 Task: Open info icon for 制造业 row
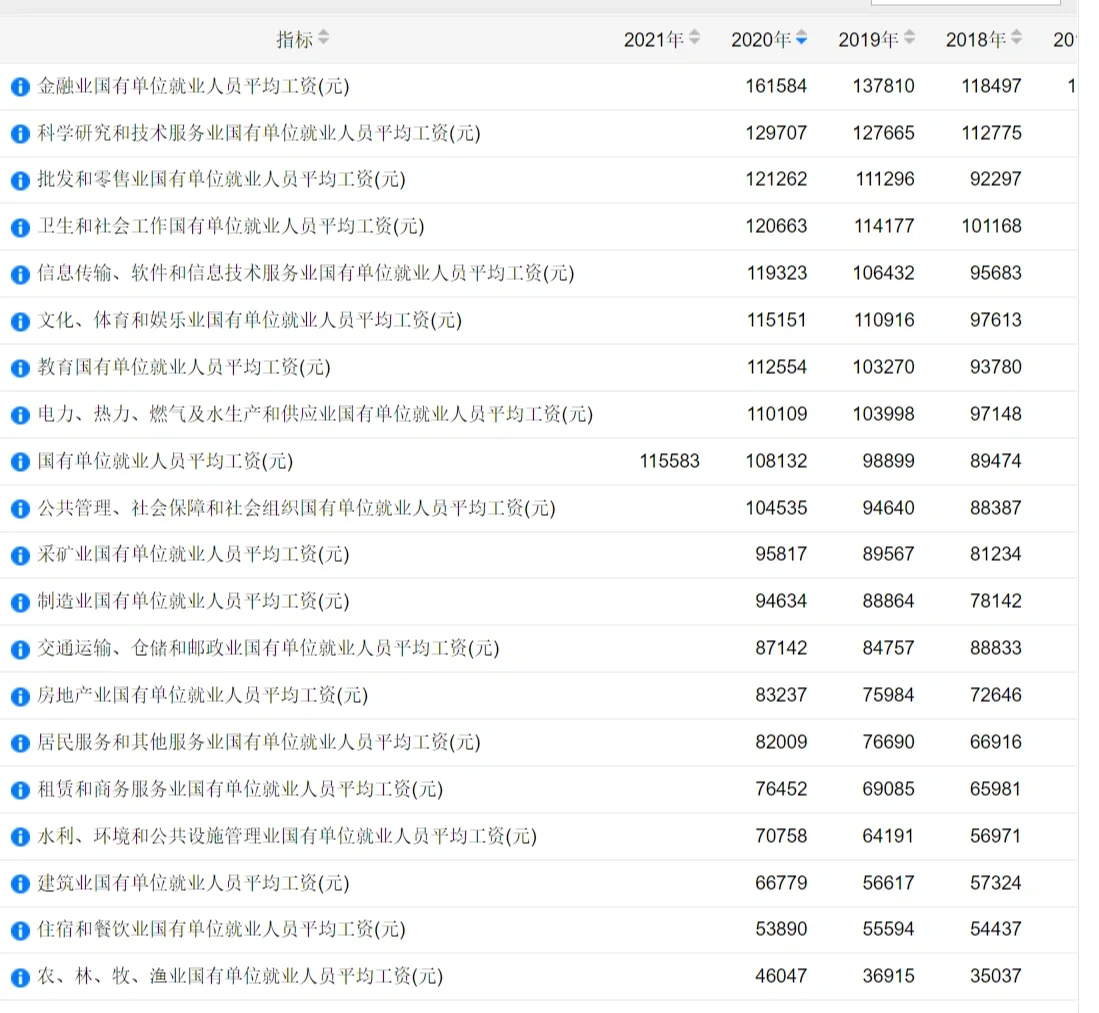coord(20,602)
